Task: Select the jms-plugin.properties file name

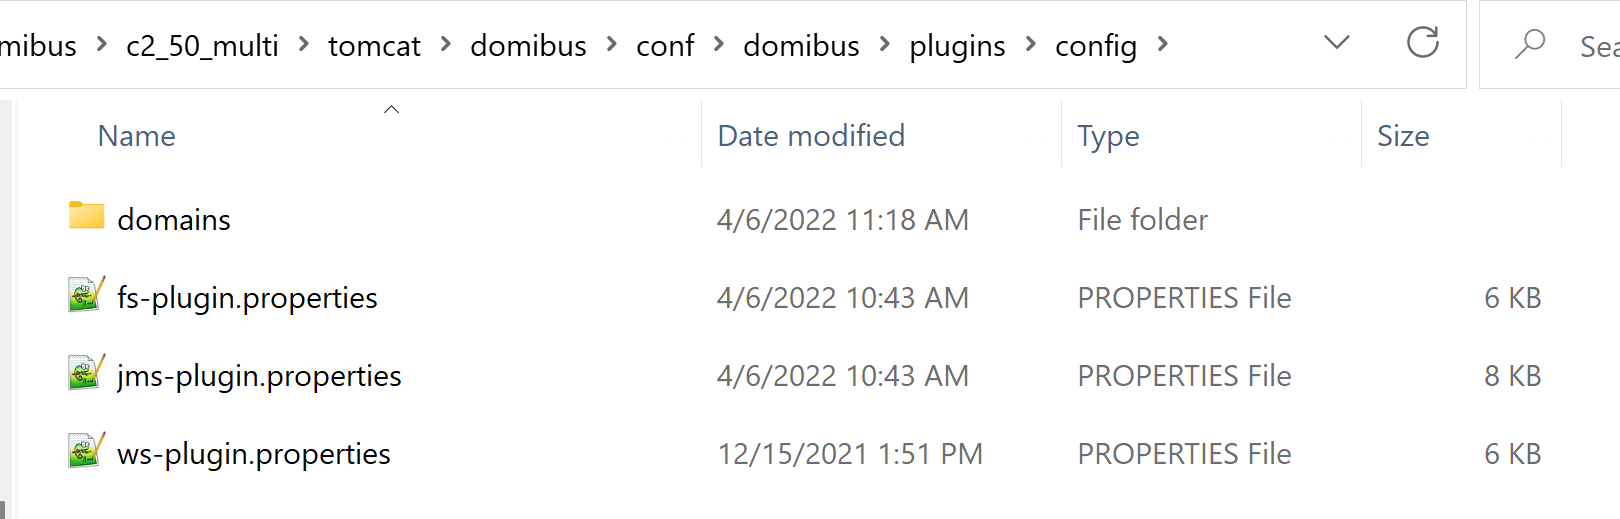Action: coord(259,376)
